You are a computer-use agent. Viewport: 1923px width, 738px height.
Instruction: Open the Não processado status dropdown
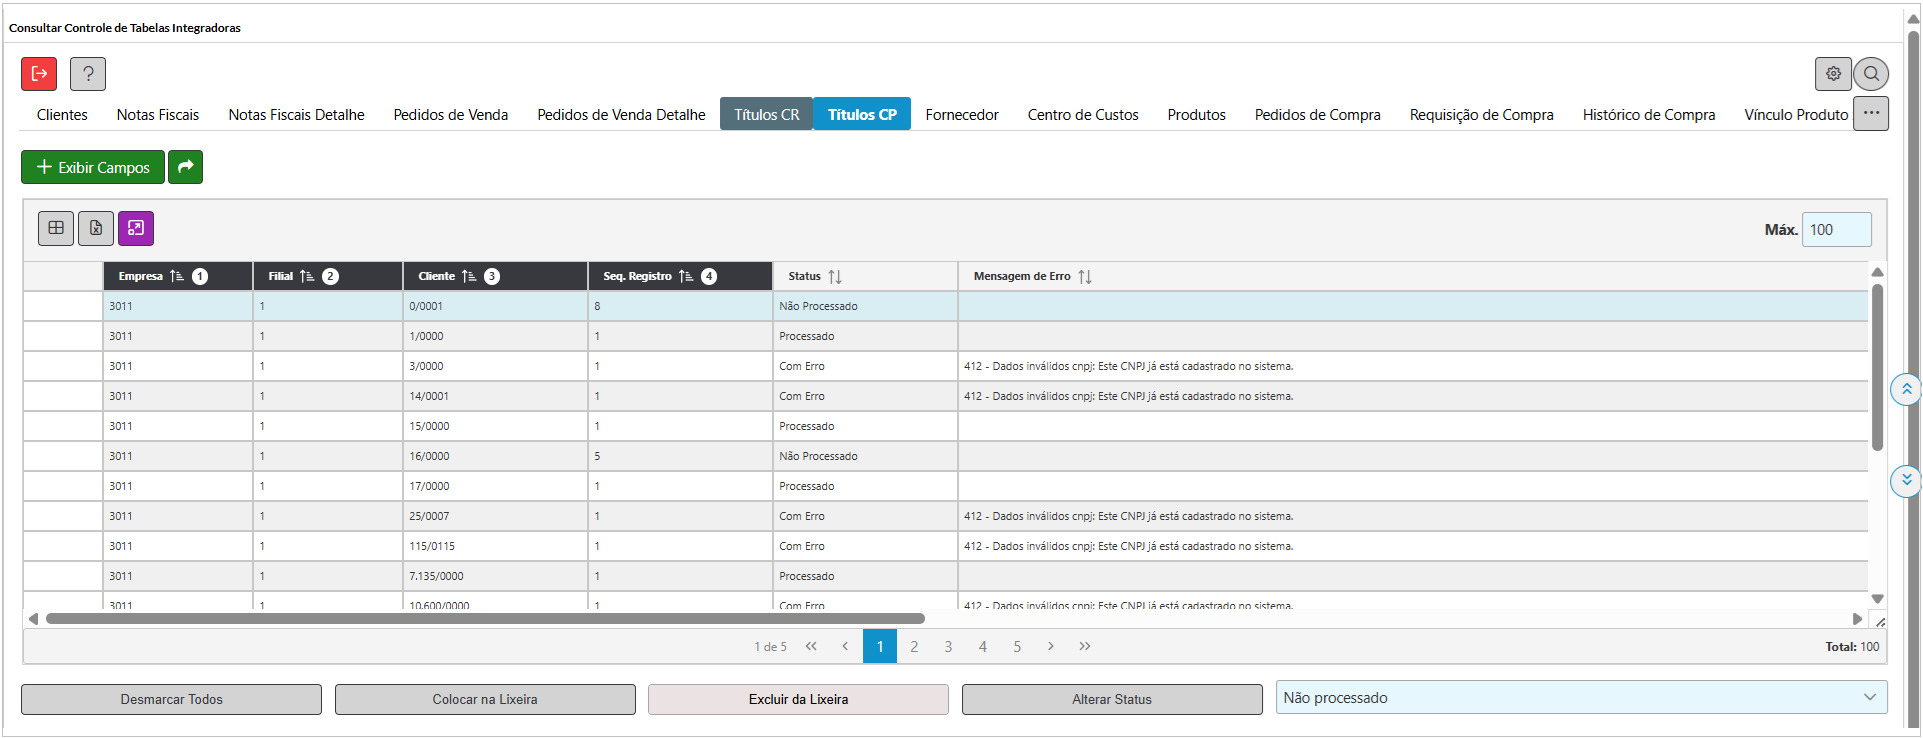point(1581,698)
